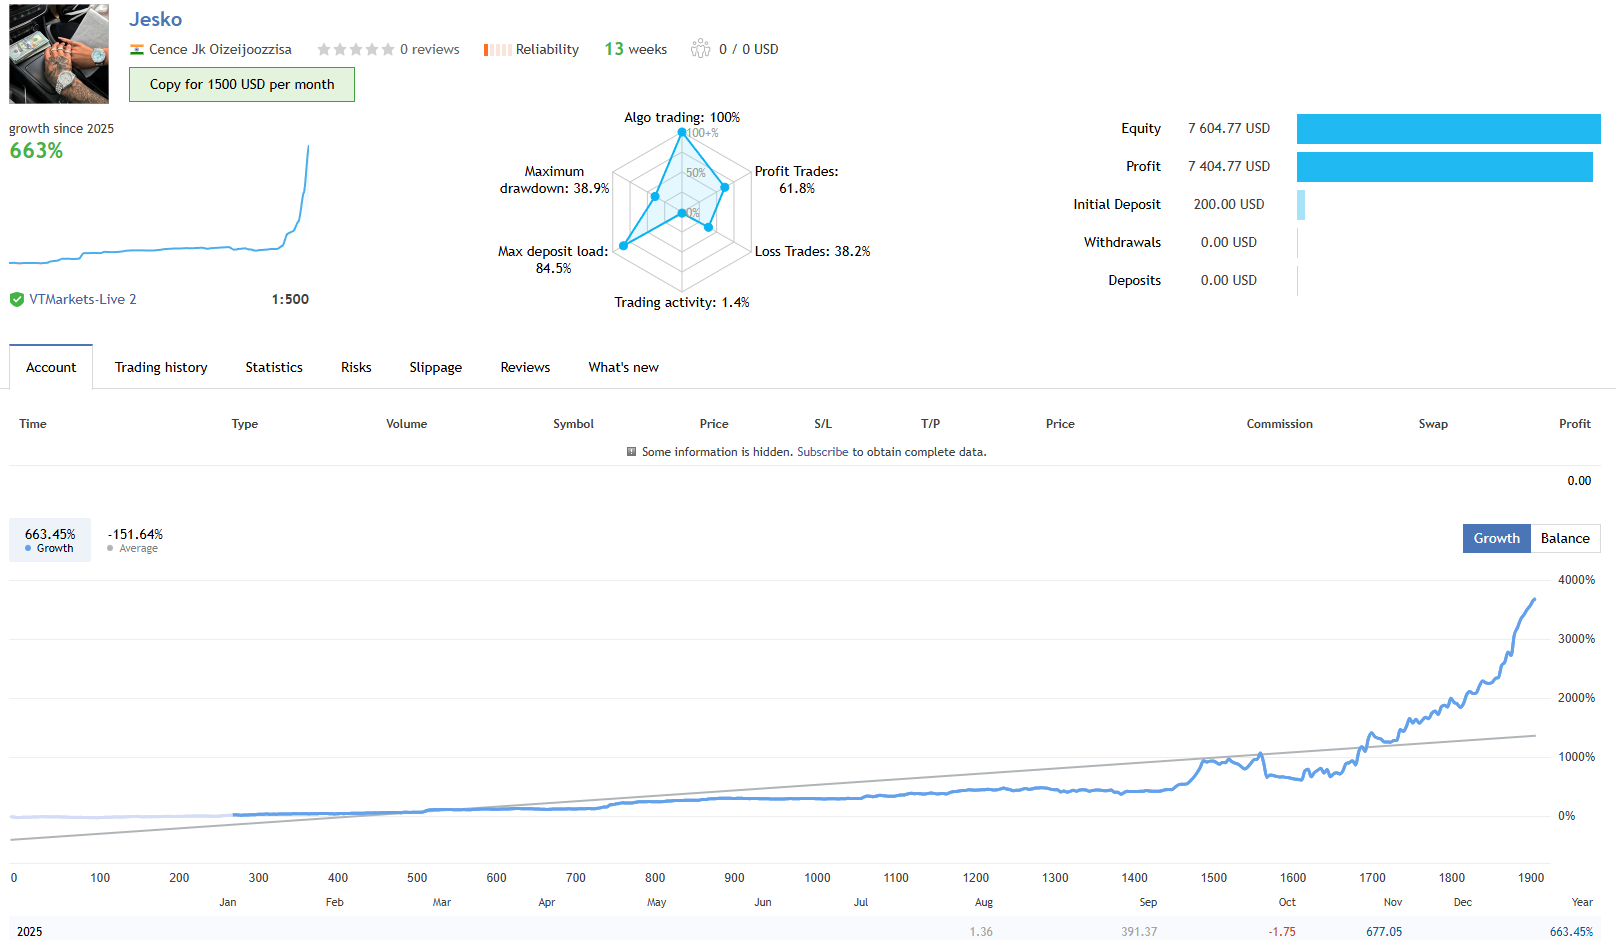The height and width of the screenshot is (940, 1616).
Task: Click the subscribers people icon
Action: [x=700, y=49]
